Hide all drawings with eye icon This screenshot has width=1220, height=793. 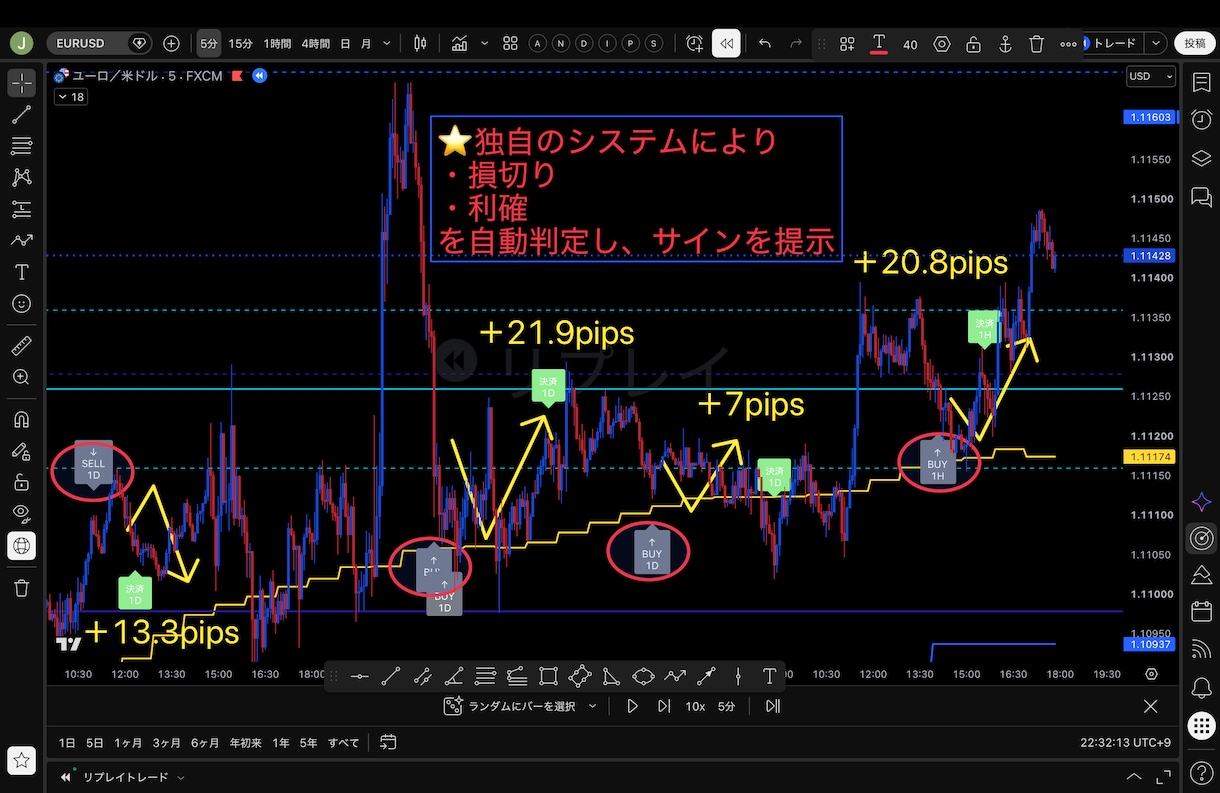pyautogui.click(x=21, y=513)
